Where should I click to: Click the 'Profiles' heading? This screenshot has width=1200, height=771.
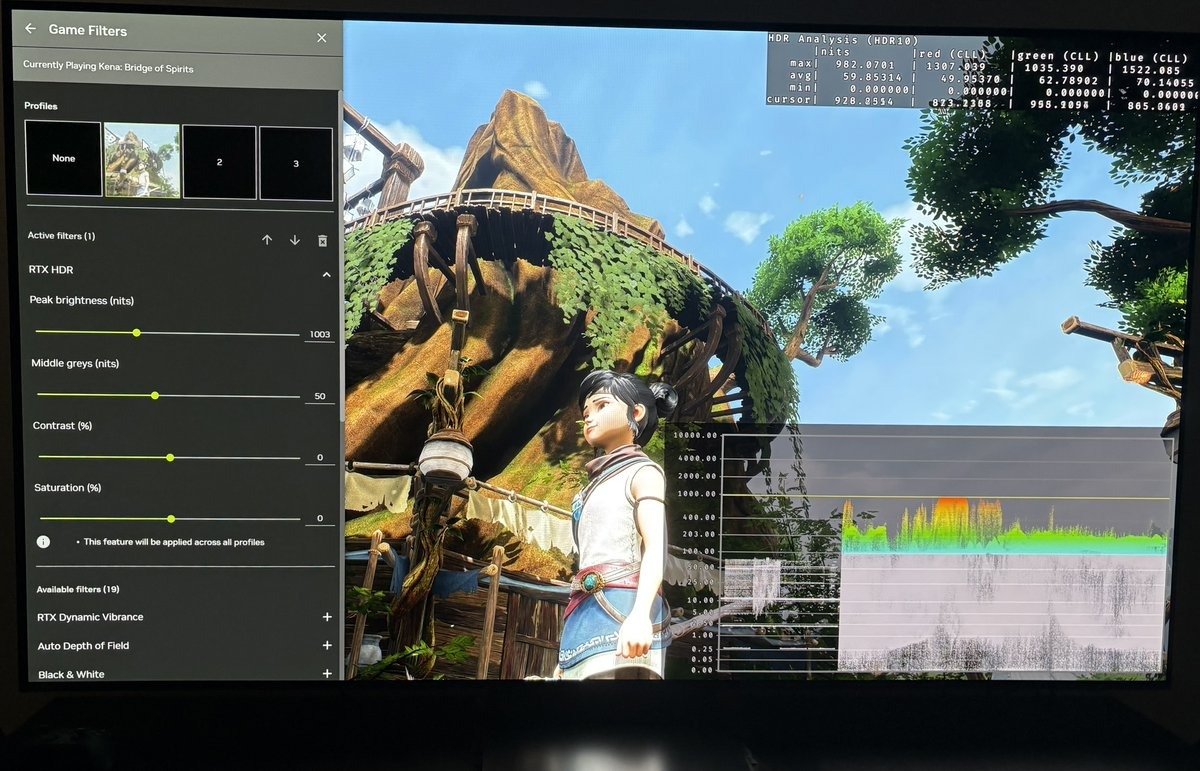pyautogui.click(x=41, y=105)
